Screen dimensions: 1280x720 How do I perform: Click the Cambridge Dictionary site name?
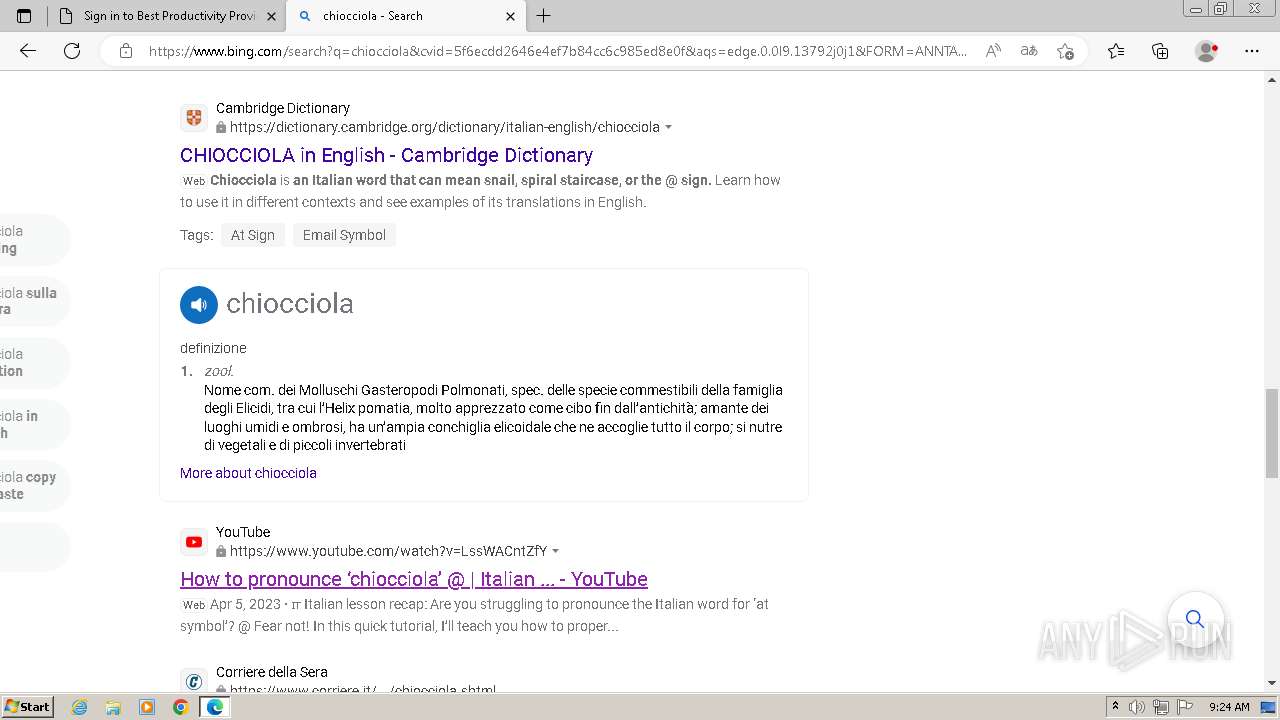pos(283,108)
